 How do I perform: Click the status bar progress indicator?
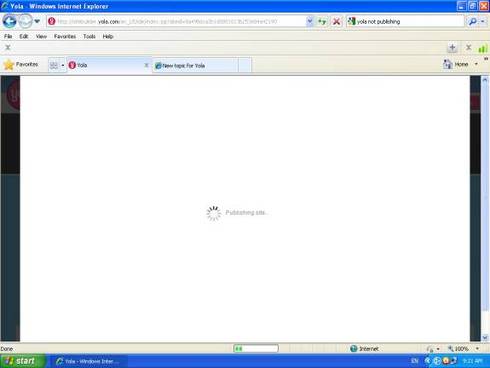click(x=256, y=349)
